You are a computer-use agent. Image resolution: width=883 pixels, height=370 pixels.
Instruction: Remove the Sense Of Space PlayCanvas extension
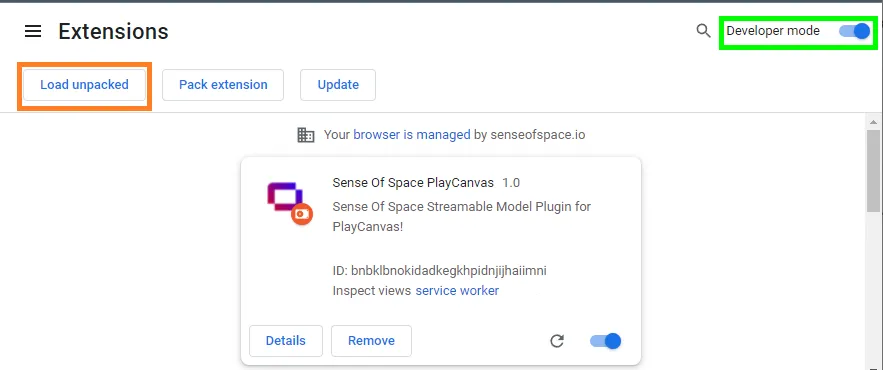point(371,341)
